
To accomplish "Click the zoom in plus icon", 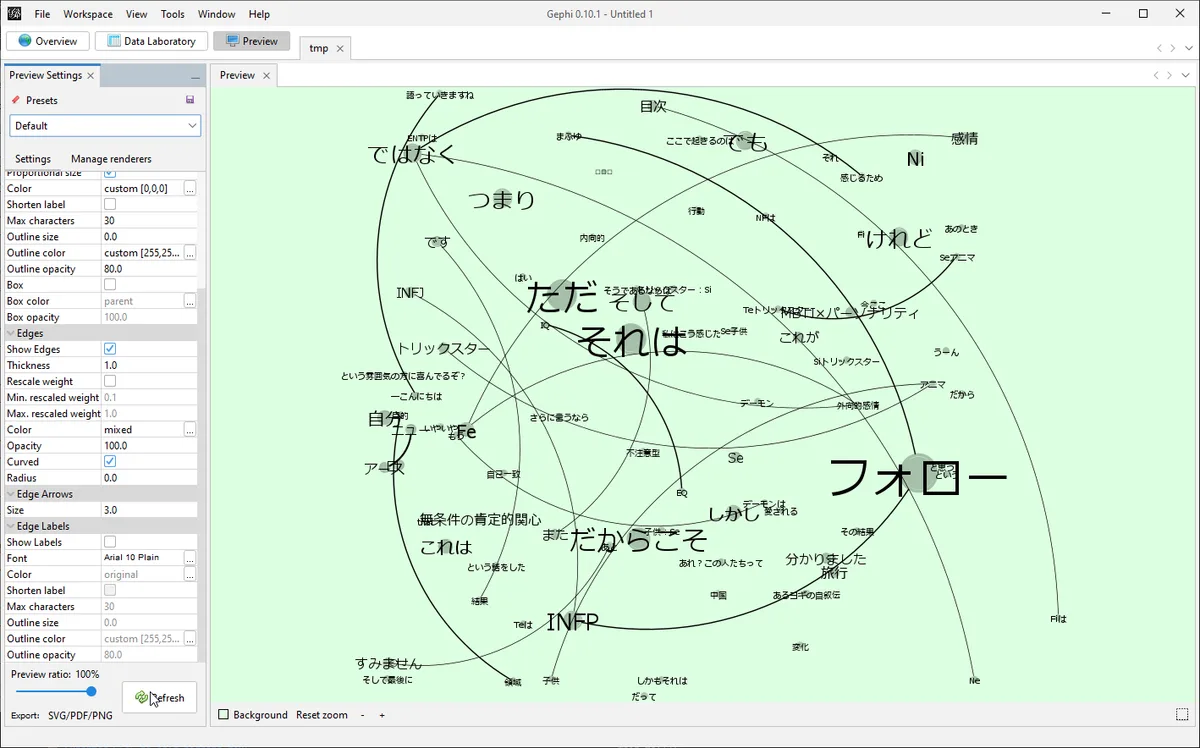I will [x=382, y=715].
